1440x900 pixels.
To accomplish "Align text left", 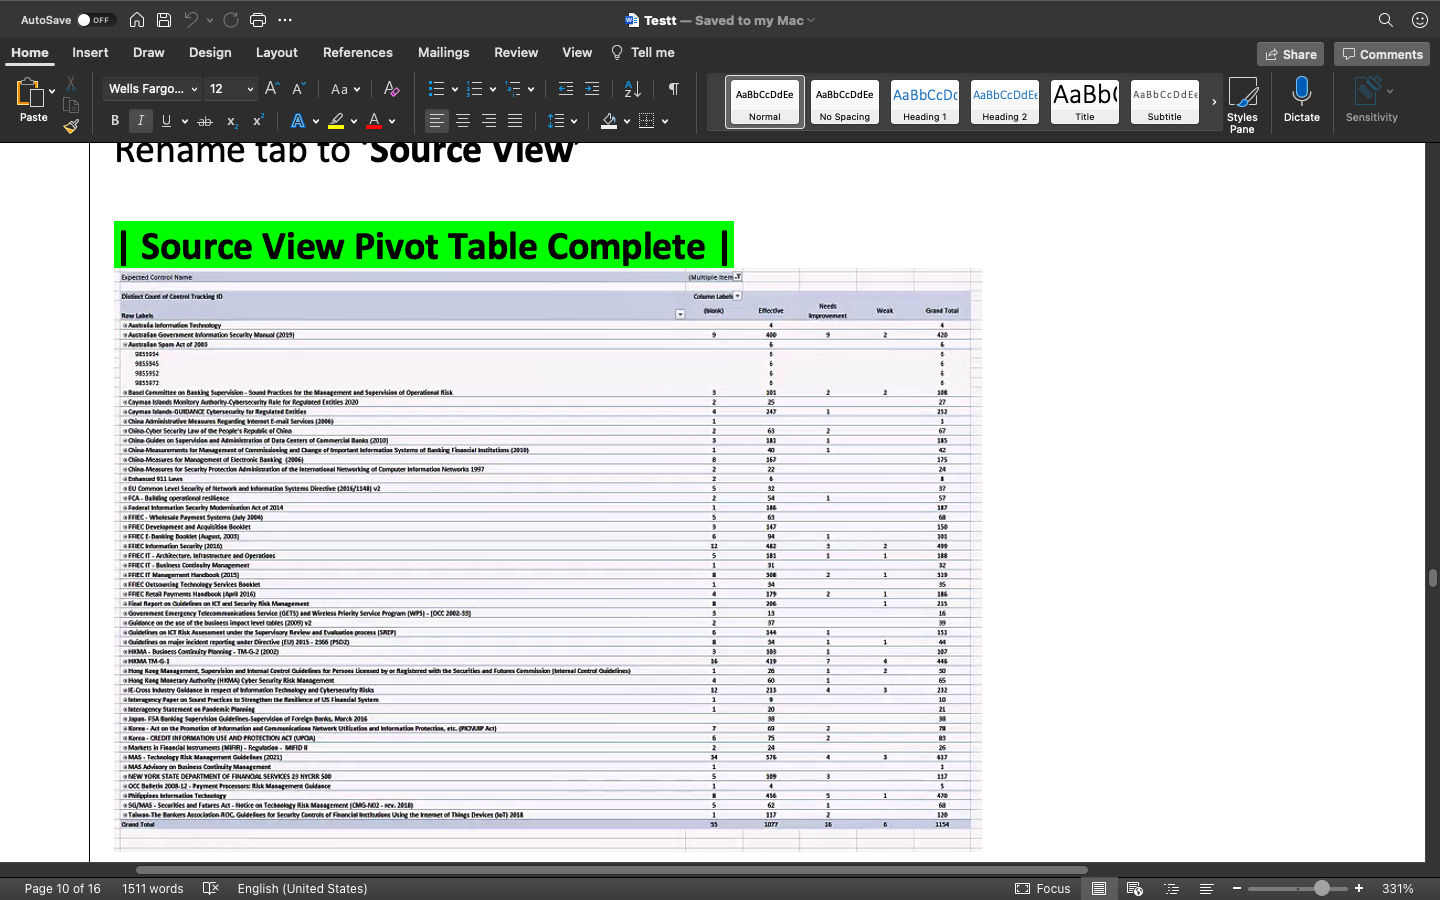I will click(437, 121).
